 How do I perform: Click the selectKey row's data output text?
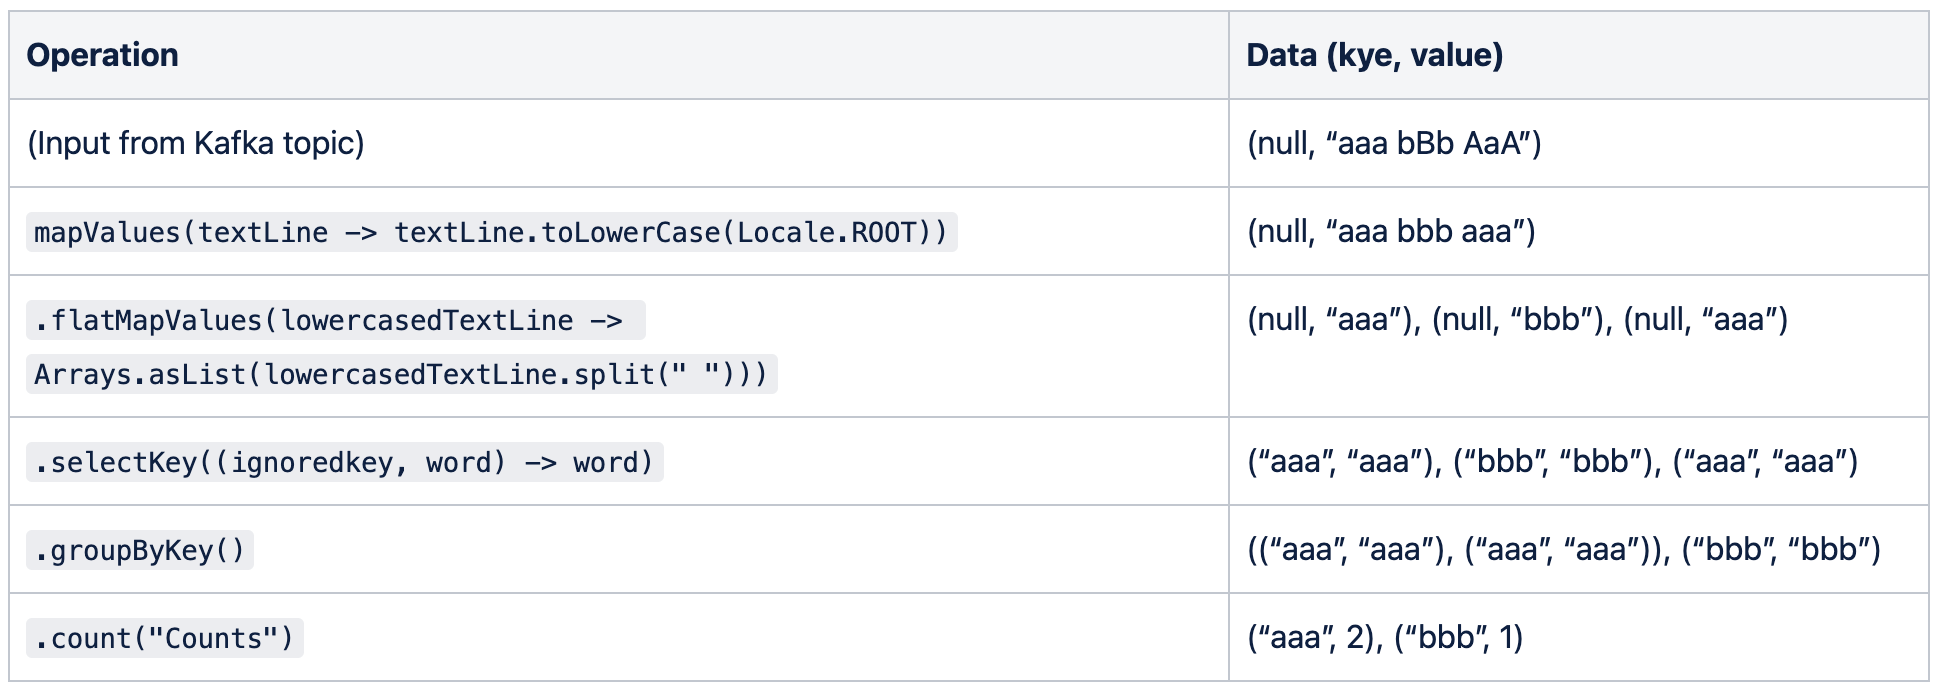click(1552, 461)
